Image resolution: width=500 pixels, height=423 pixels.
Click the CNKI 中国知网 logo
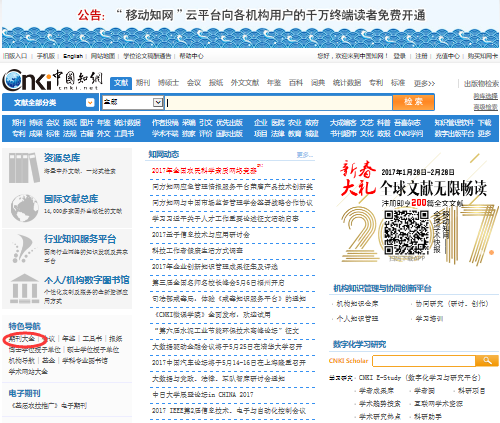pyautogui.click(x=52, y=80)
